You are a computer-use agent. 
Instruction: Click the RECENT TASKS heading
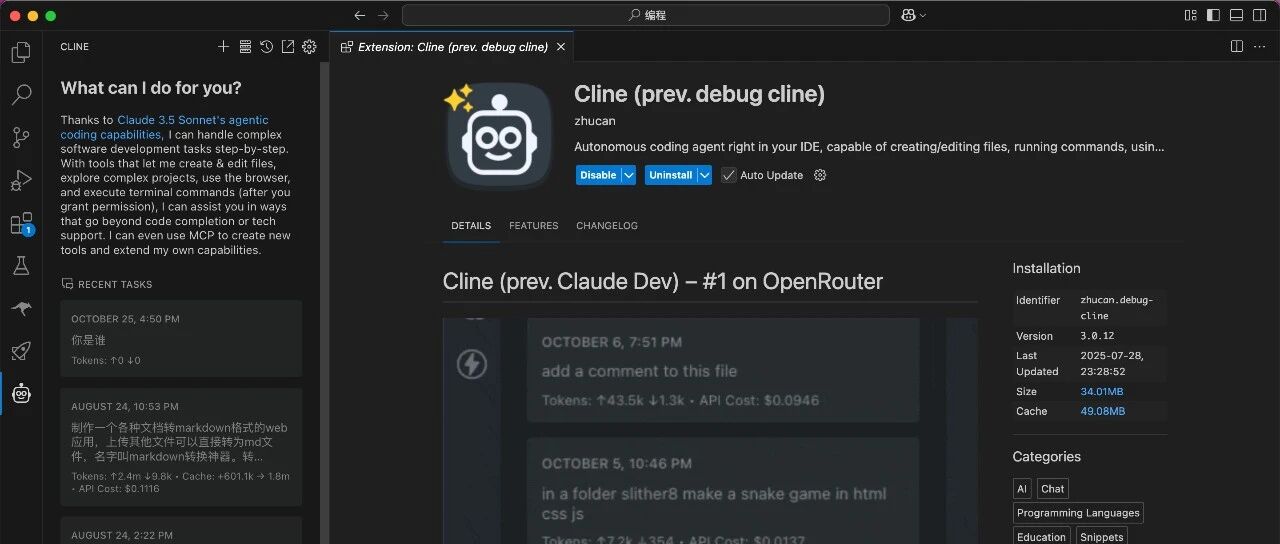115,284
